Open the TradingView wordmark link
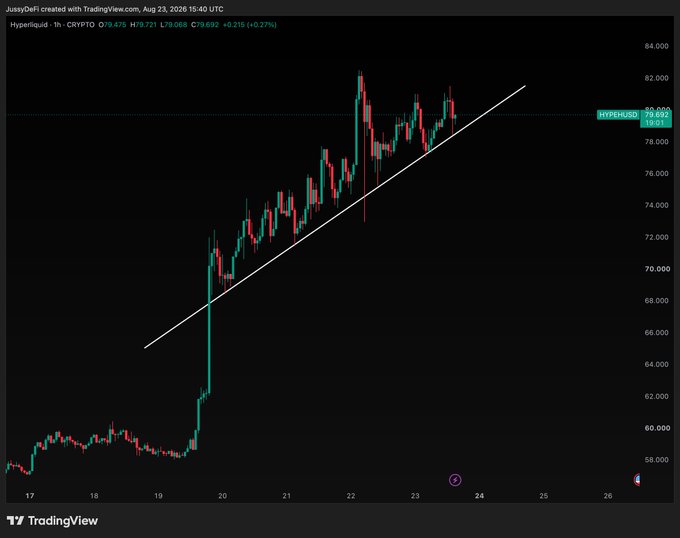 [63, 520]
